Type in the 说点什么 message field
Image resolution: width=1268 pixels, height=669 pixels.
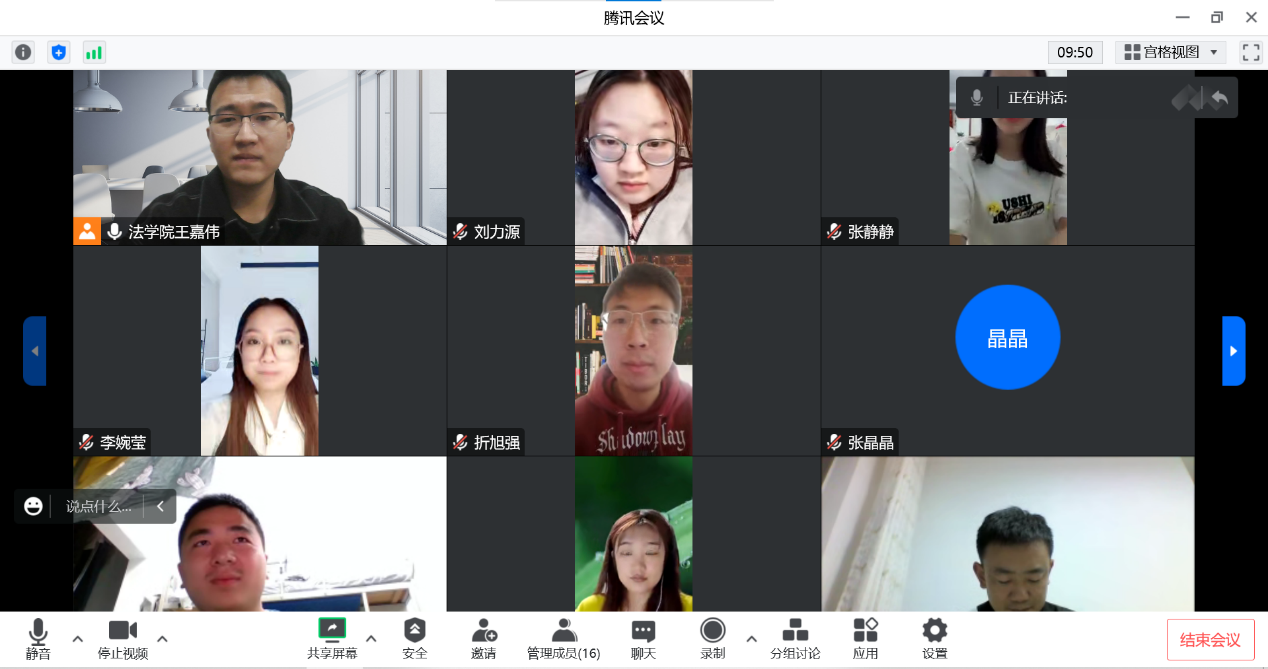click(x=98, y=507)
